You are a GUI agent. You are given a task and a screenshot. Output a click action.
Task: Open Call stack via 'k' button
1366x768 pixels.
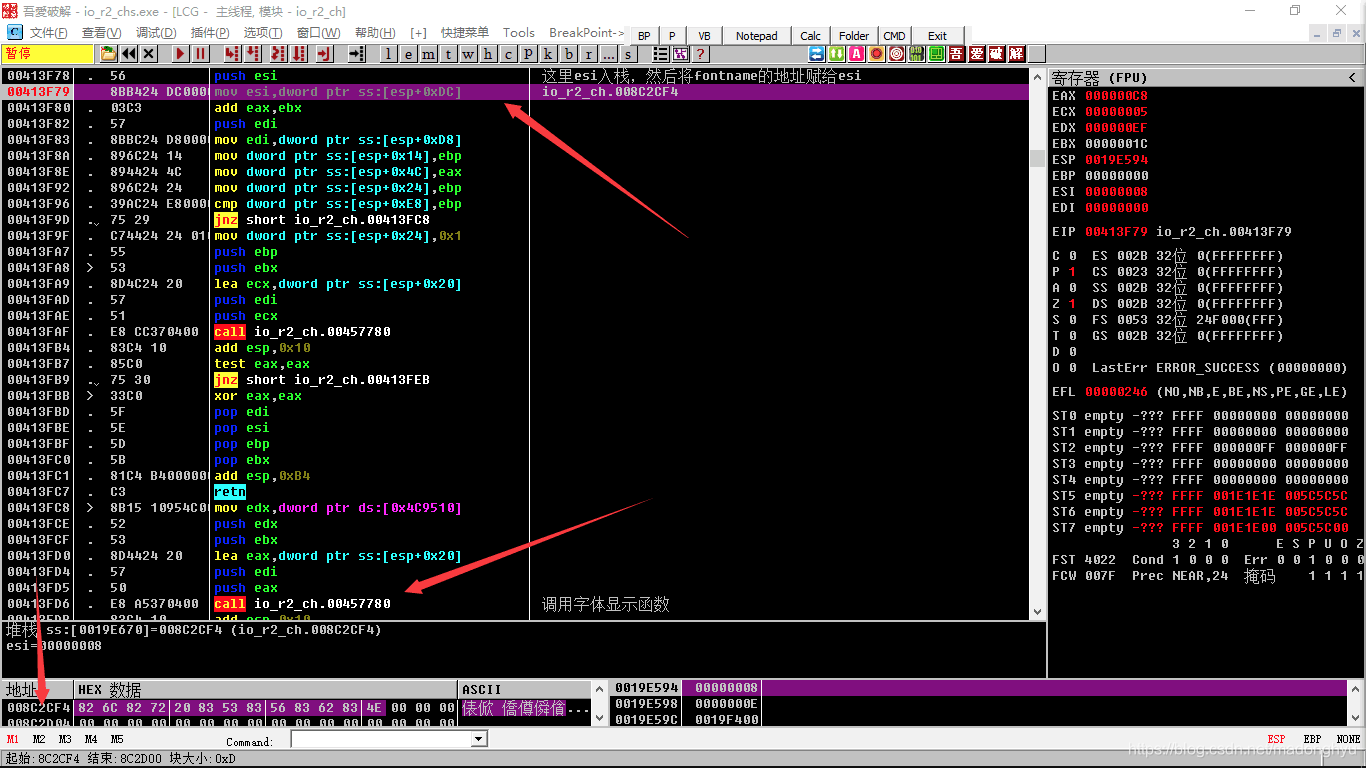548,54
